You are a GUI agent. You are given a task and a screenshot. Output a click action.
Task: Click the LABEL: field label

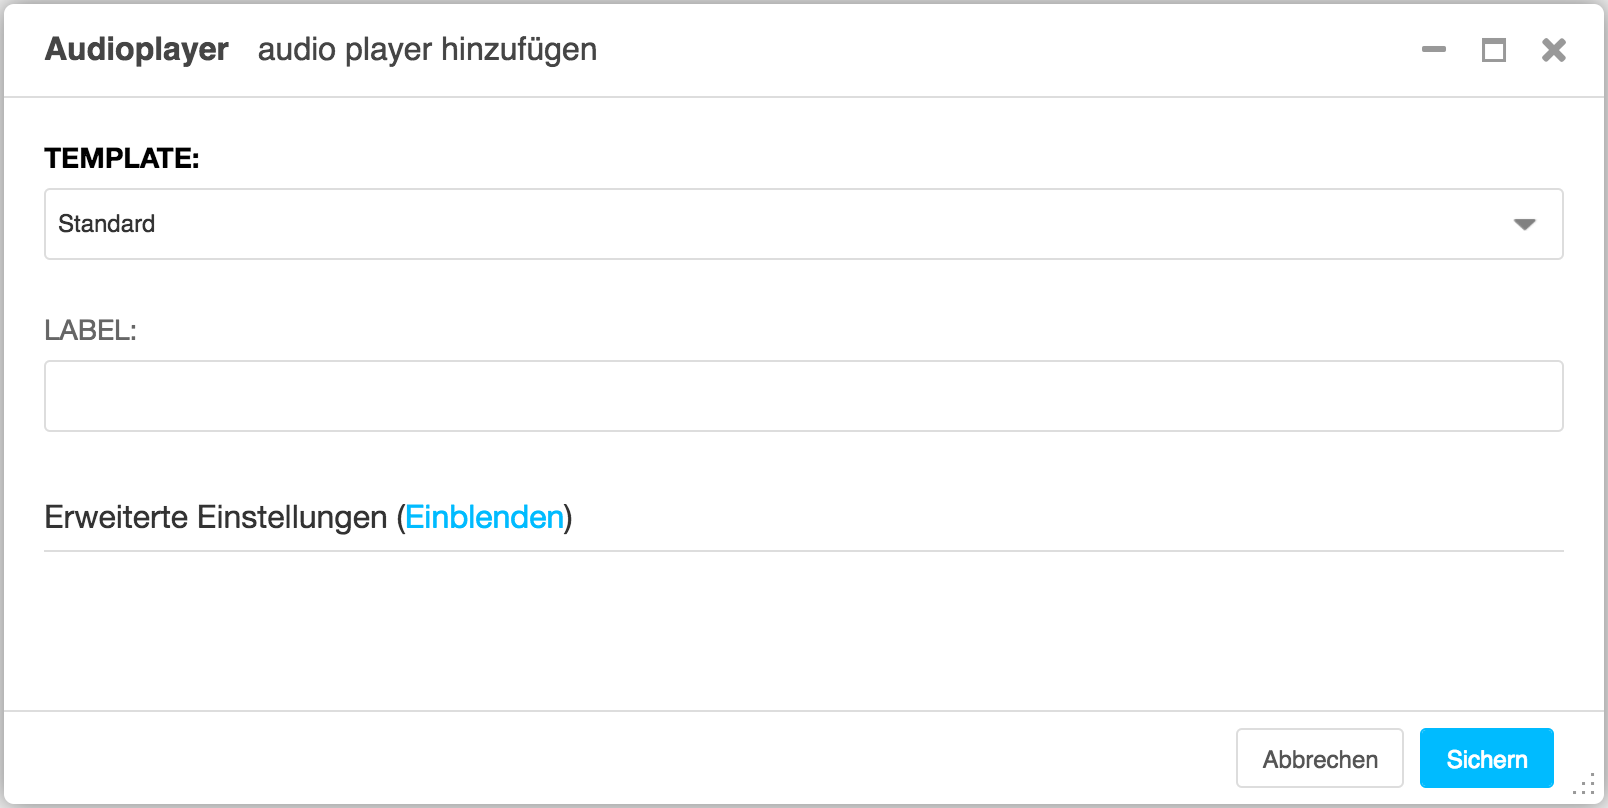pos(91,330)
